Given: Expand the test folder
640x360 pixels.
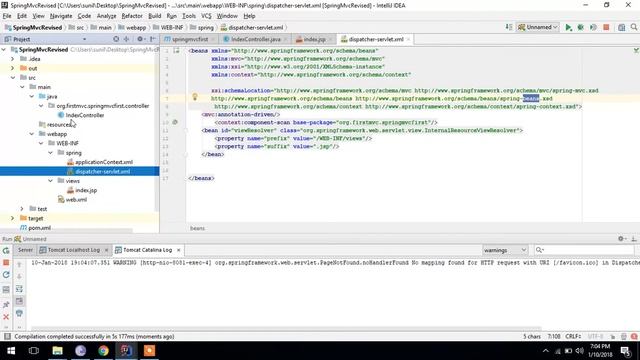Looking at the screenshot, I should point(22,209).
